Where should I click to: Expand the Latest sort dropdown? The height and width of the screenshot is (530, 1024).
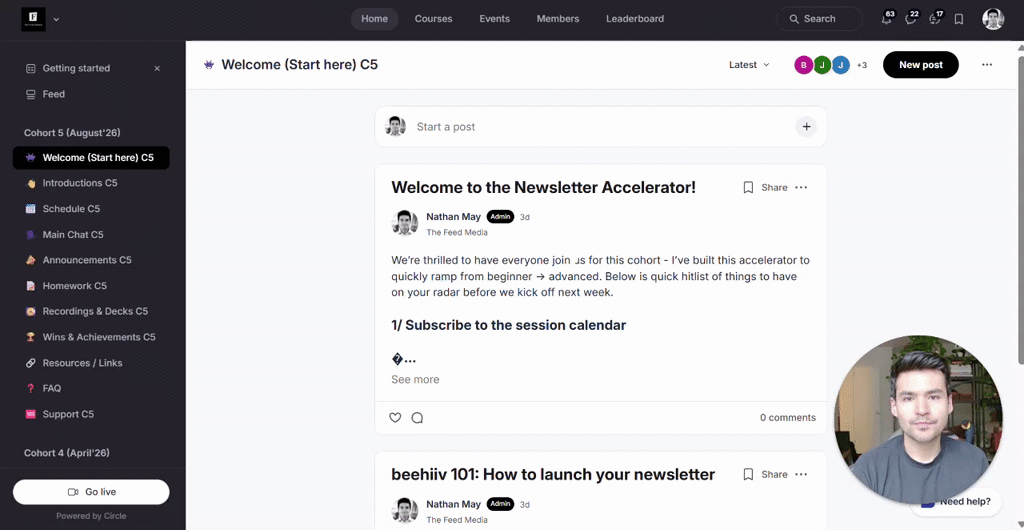pyautogui.click(x=749, y=65)
